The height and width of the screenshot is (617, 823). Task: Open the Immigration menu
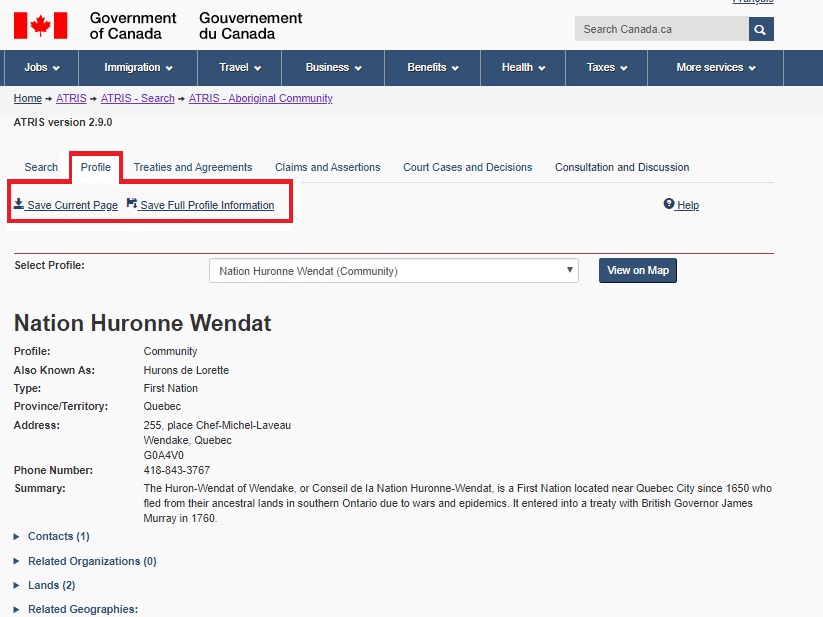(138, 68)
